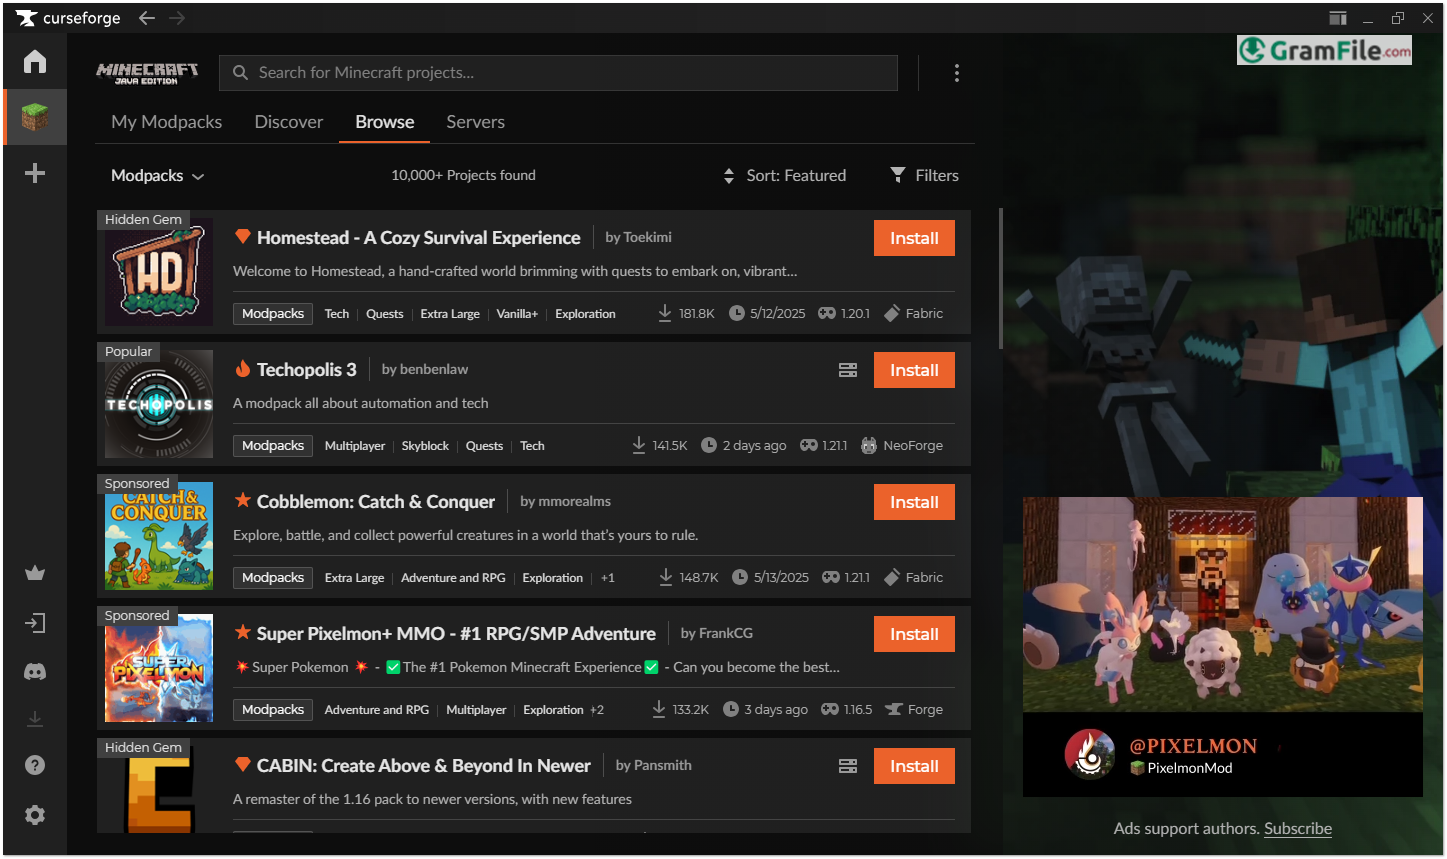Image resolution: width=1447 pixels, height=859 pixels.
Task: Open the Sort: Featured dropdown
Action: coord(785,176)
